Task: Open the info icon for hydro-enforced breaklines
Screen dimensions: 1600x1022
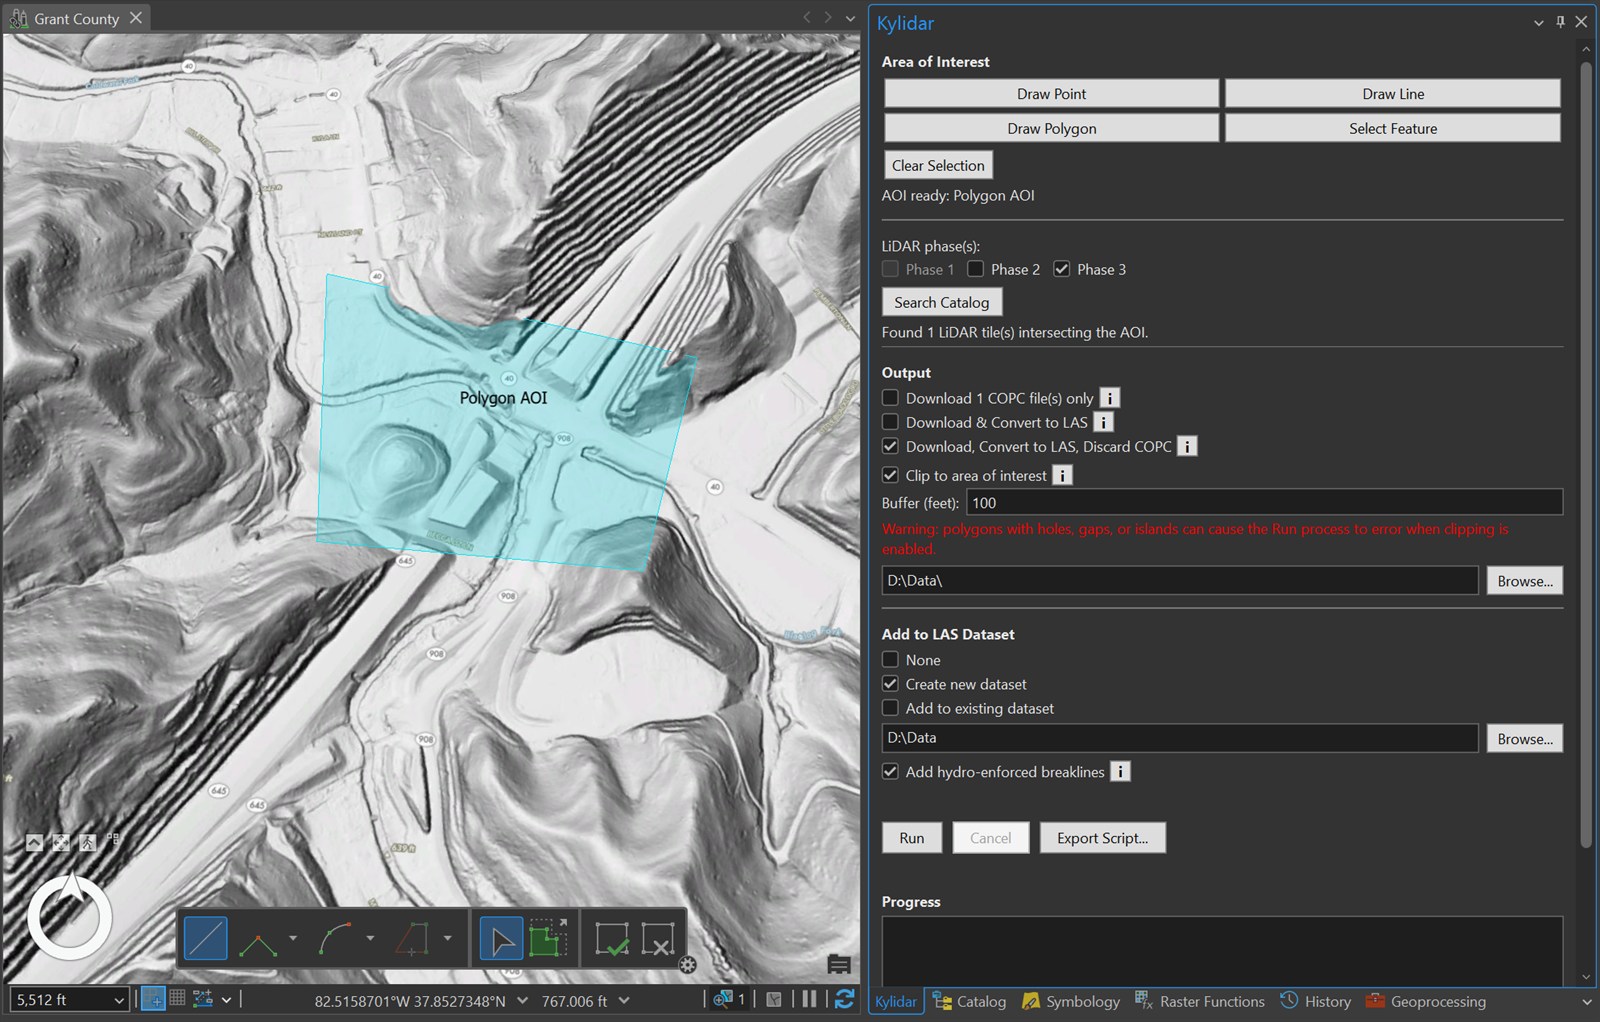Action: click(x=1121, y=771)
